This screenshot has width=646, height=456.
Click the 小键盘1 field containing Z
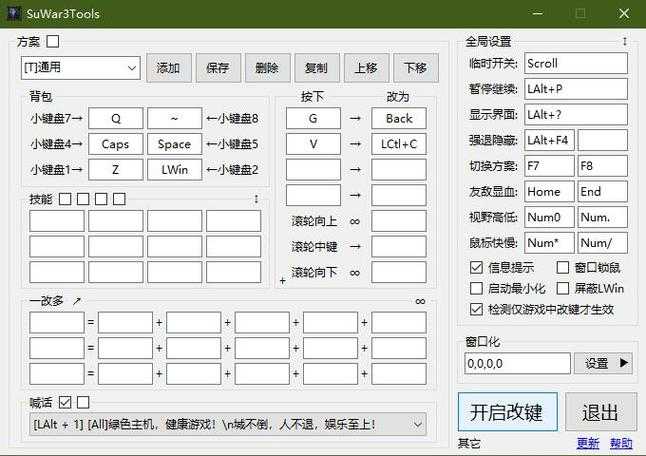click(116, 170)
